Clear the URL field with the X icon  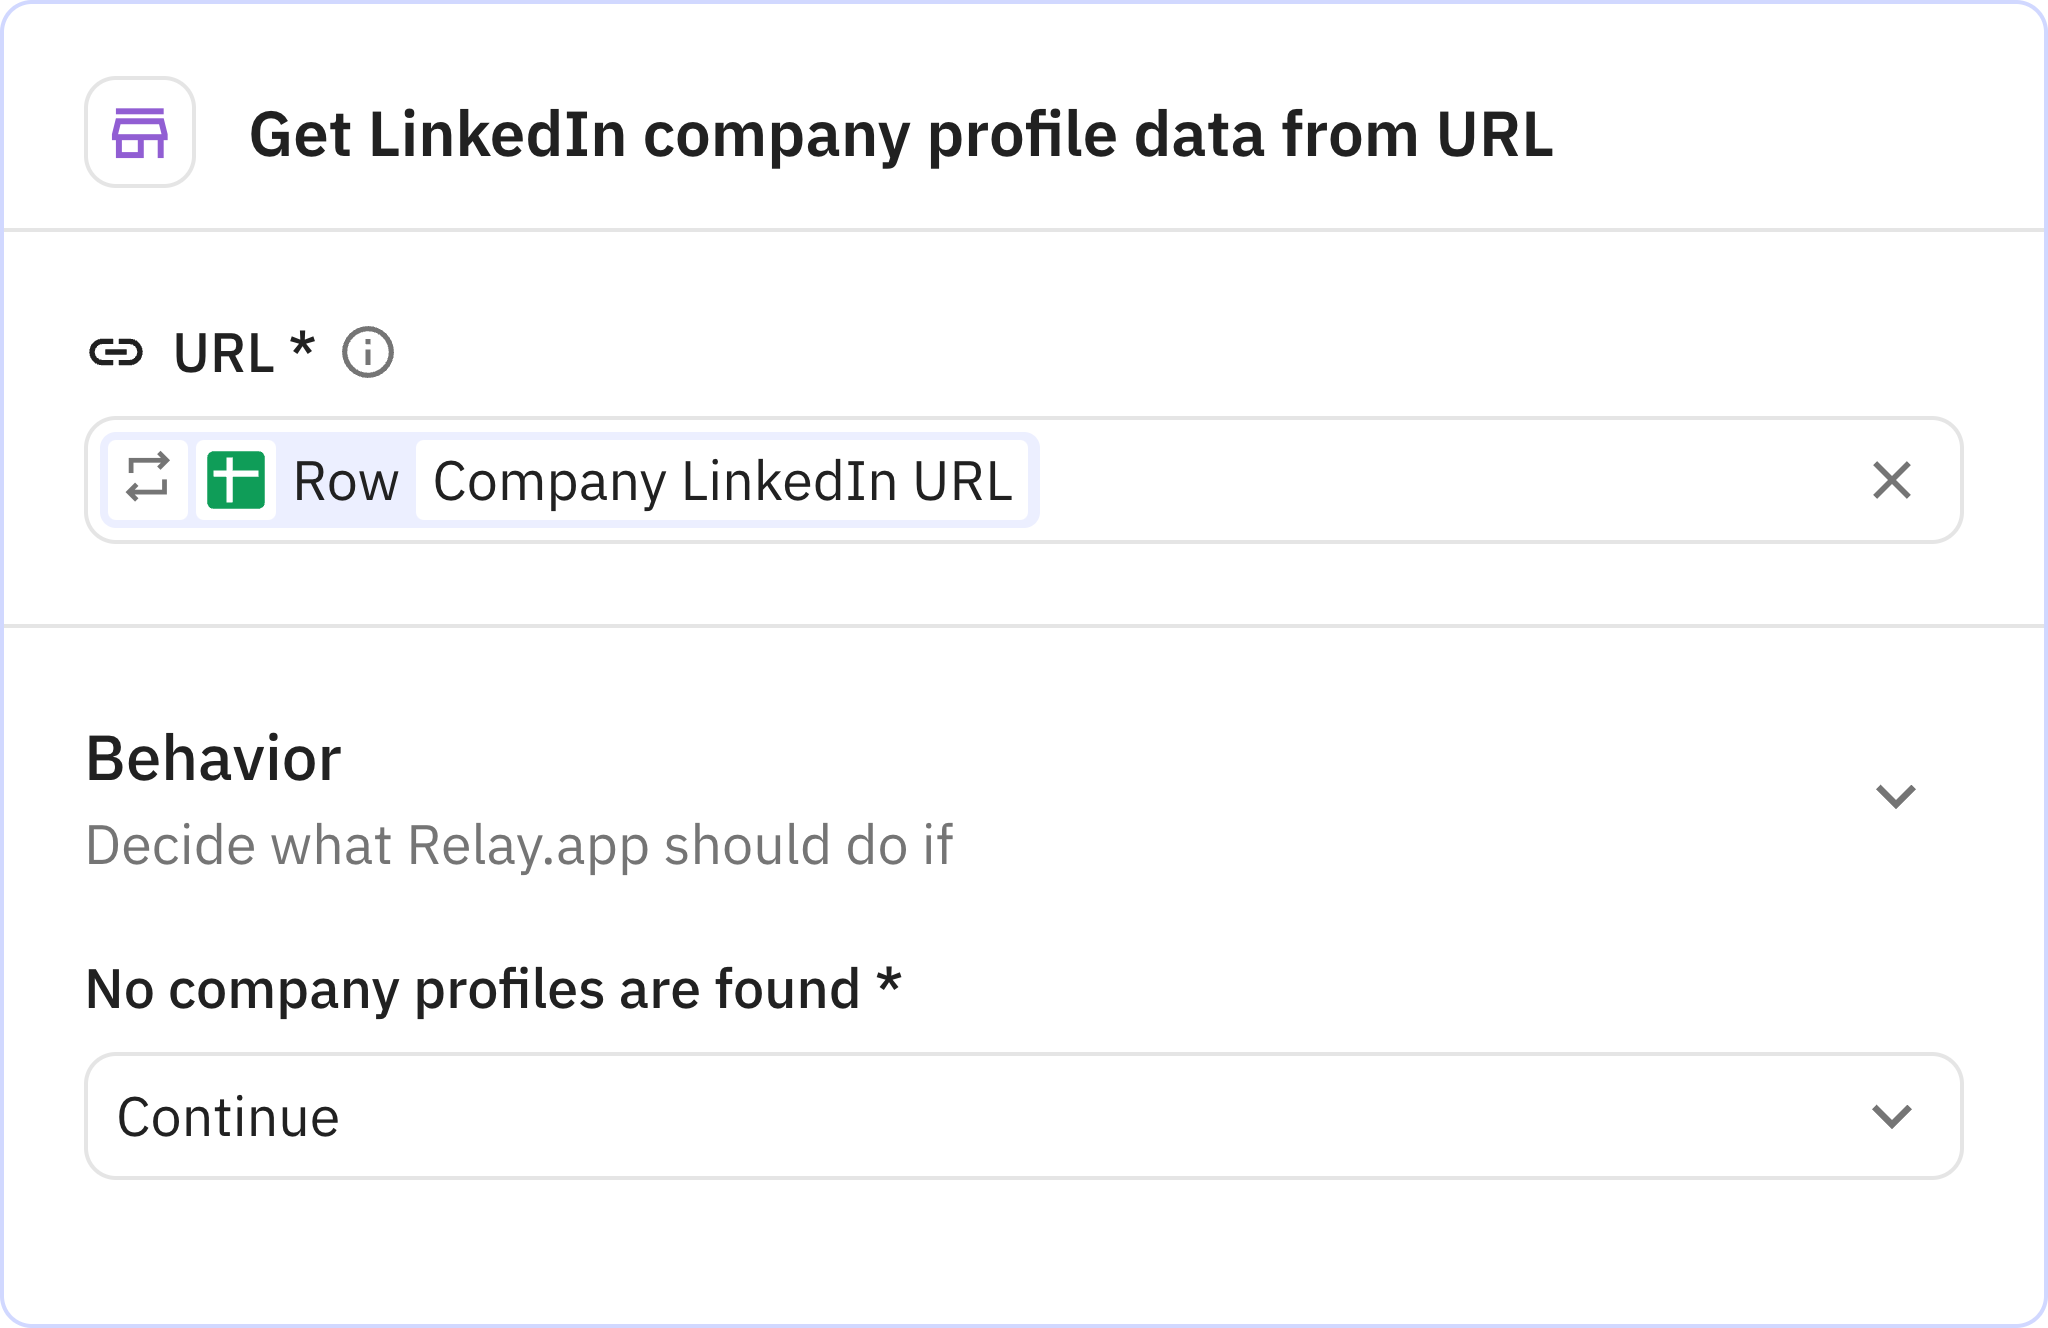coord(1893,481)
